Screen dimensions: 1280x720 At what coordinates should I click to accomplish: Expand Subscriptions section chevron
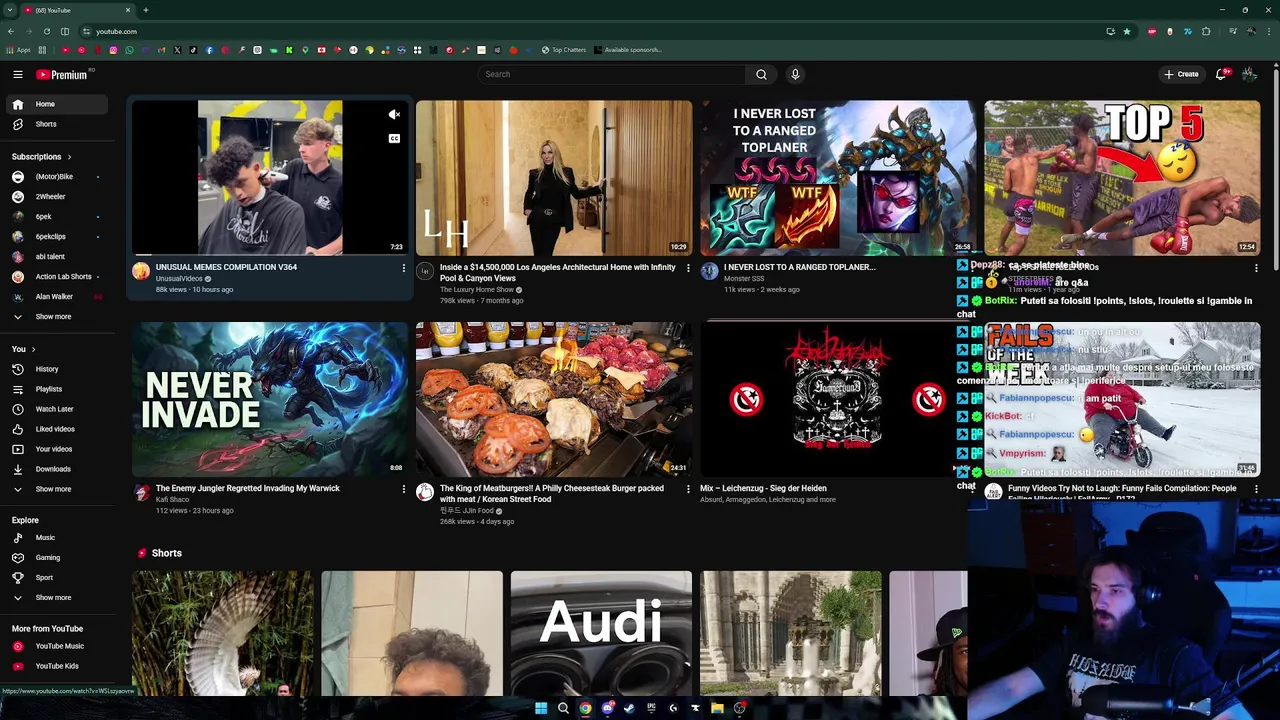[69, 157]
